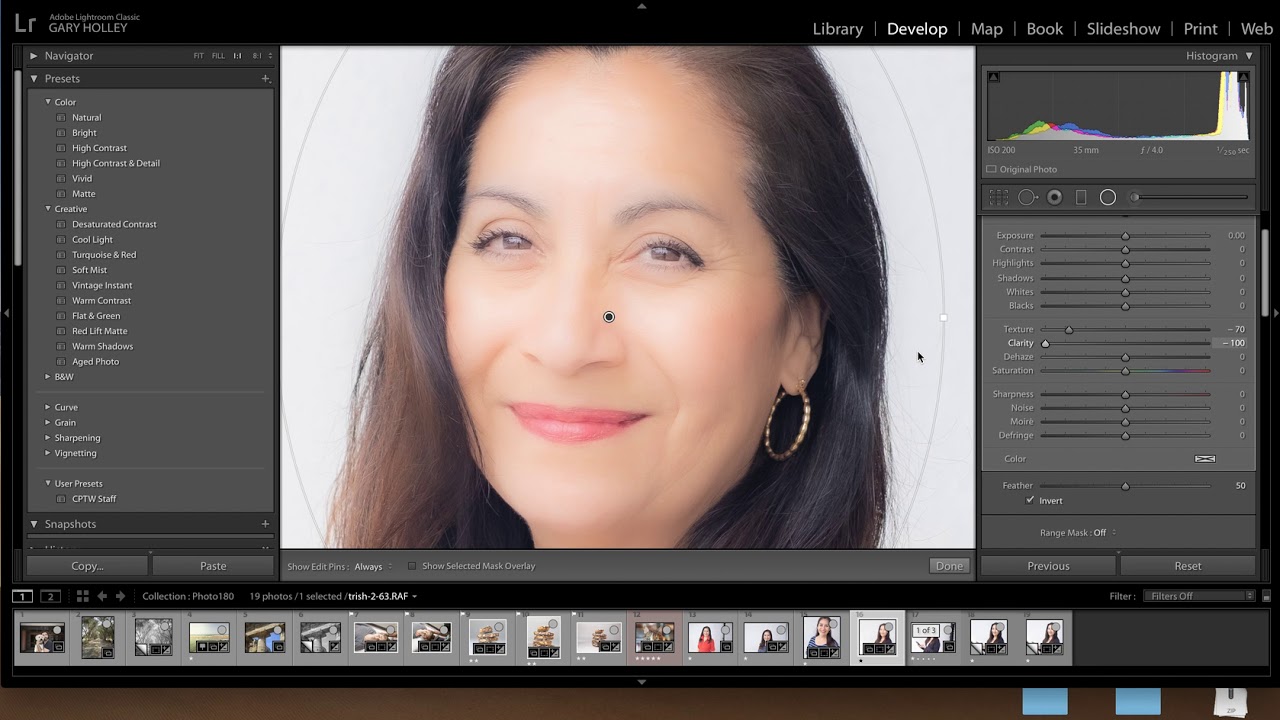
Task: Click the Copy... button
Action: (87, 566)
